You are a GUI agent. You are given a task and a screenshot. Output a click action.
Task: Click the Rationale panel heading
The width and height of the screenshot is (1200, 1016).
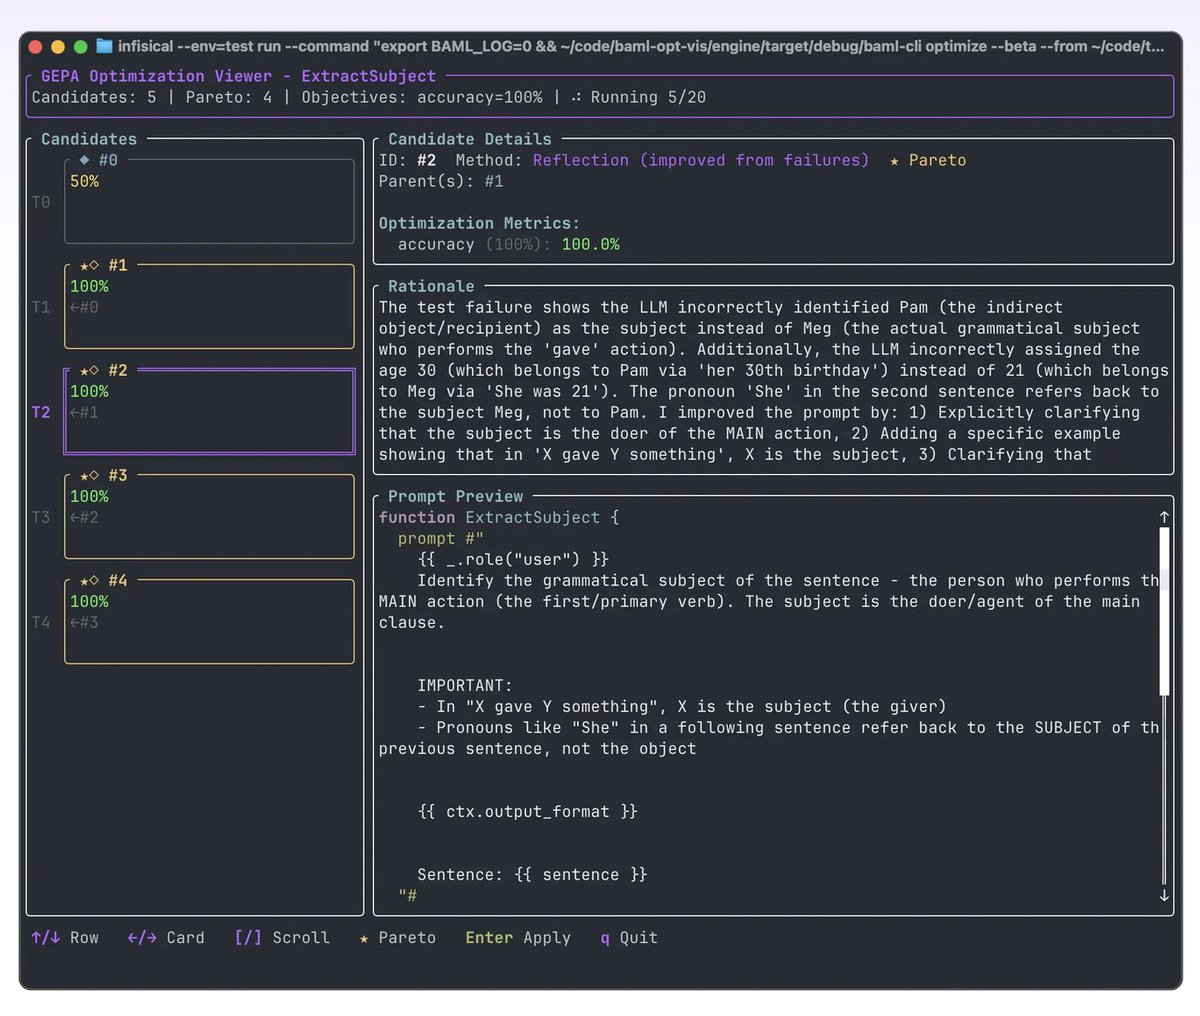(431, 286)
